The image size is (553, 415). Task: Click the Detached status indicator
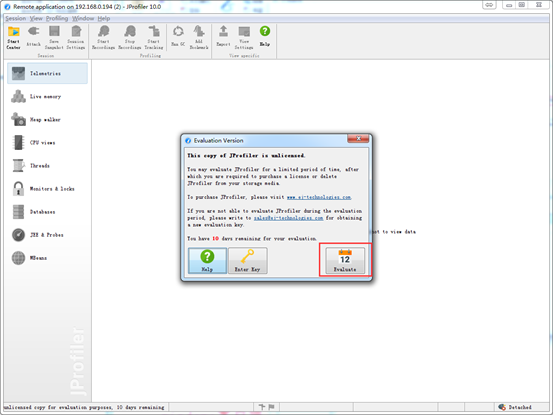515,407
